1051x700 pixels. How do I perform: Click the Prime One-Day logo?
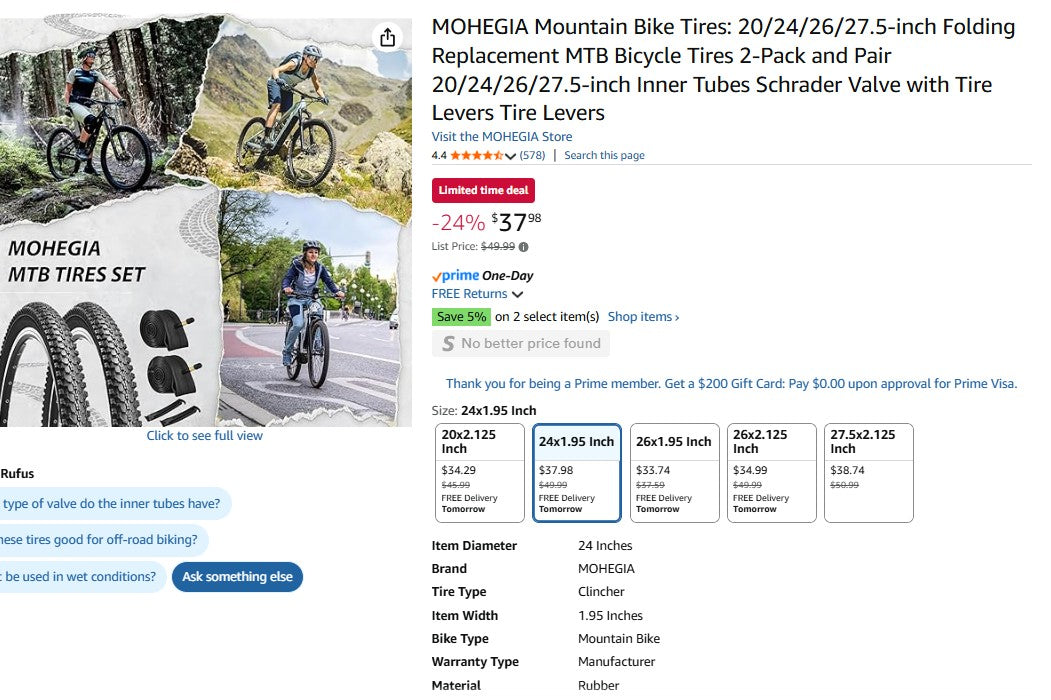[x=459, y=275]
